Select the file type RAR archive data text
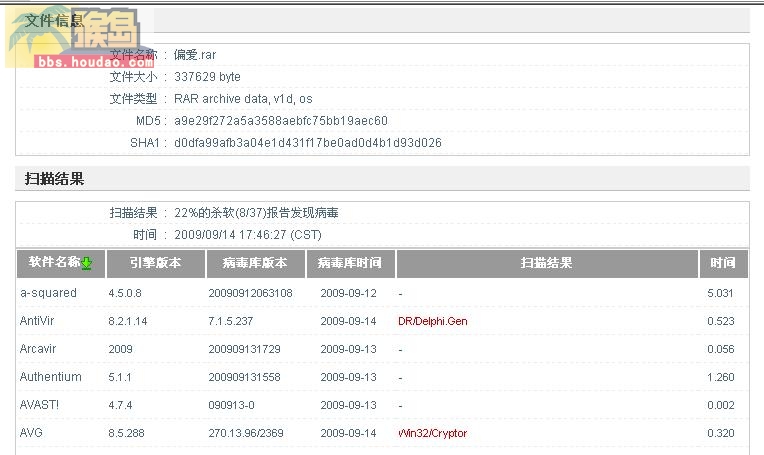 [x=243, y=99]
